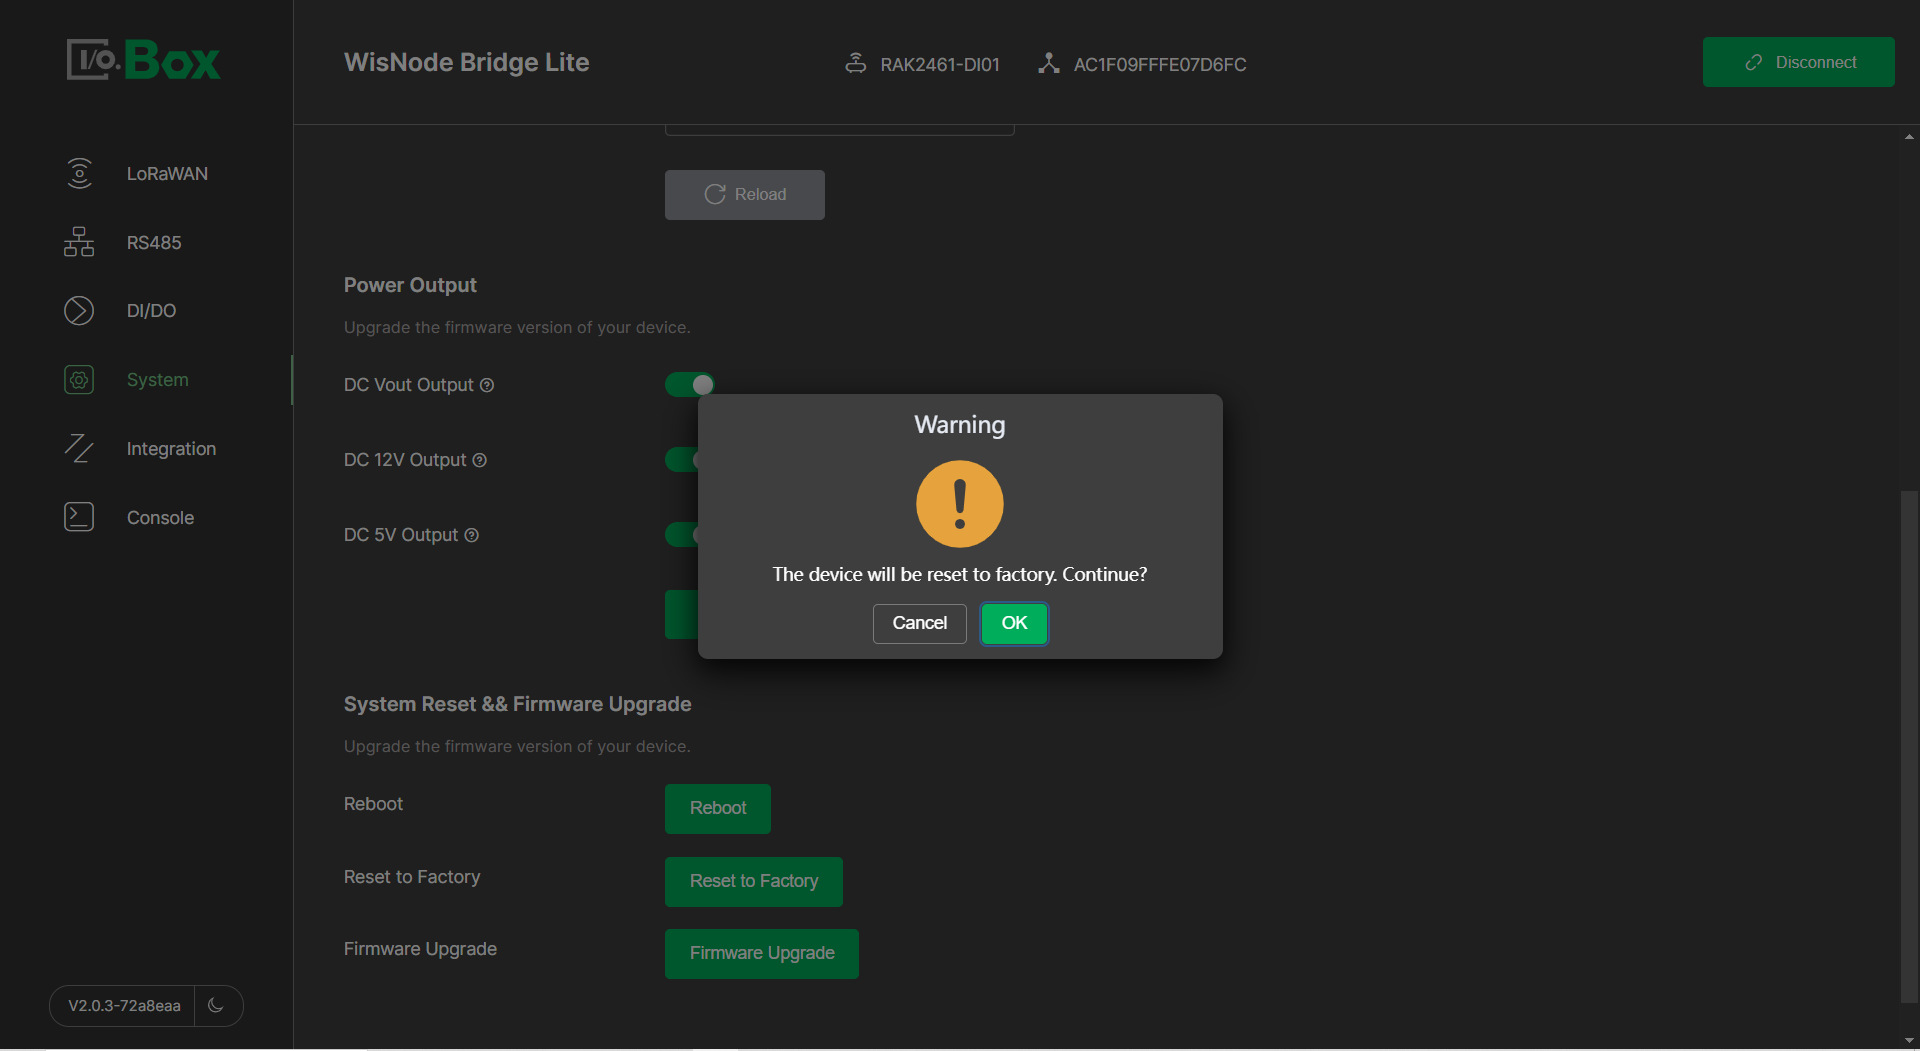This screenshot has width=1920, height=1051.
Task: Click the Console terminal icon in sidebar
Action: (x=79, y=517)
